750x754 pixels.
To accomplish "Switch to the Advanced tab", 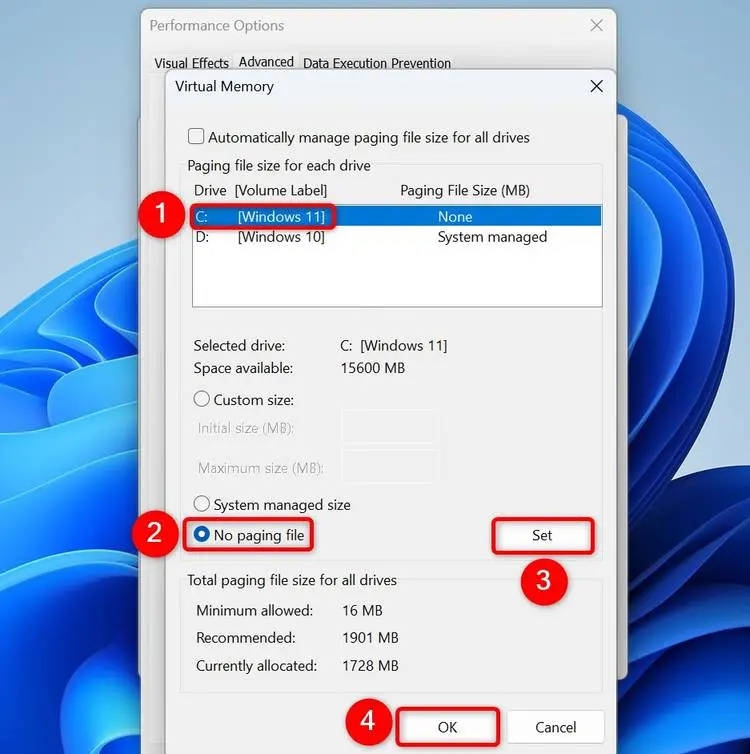I will [266, 62].
